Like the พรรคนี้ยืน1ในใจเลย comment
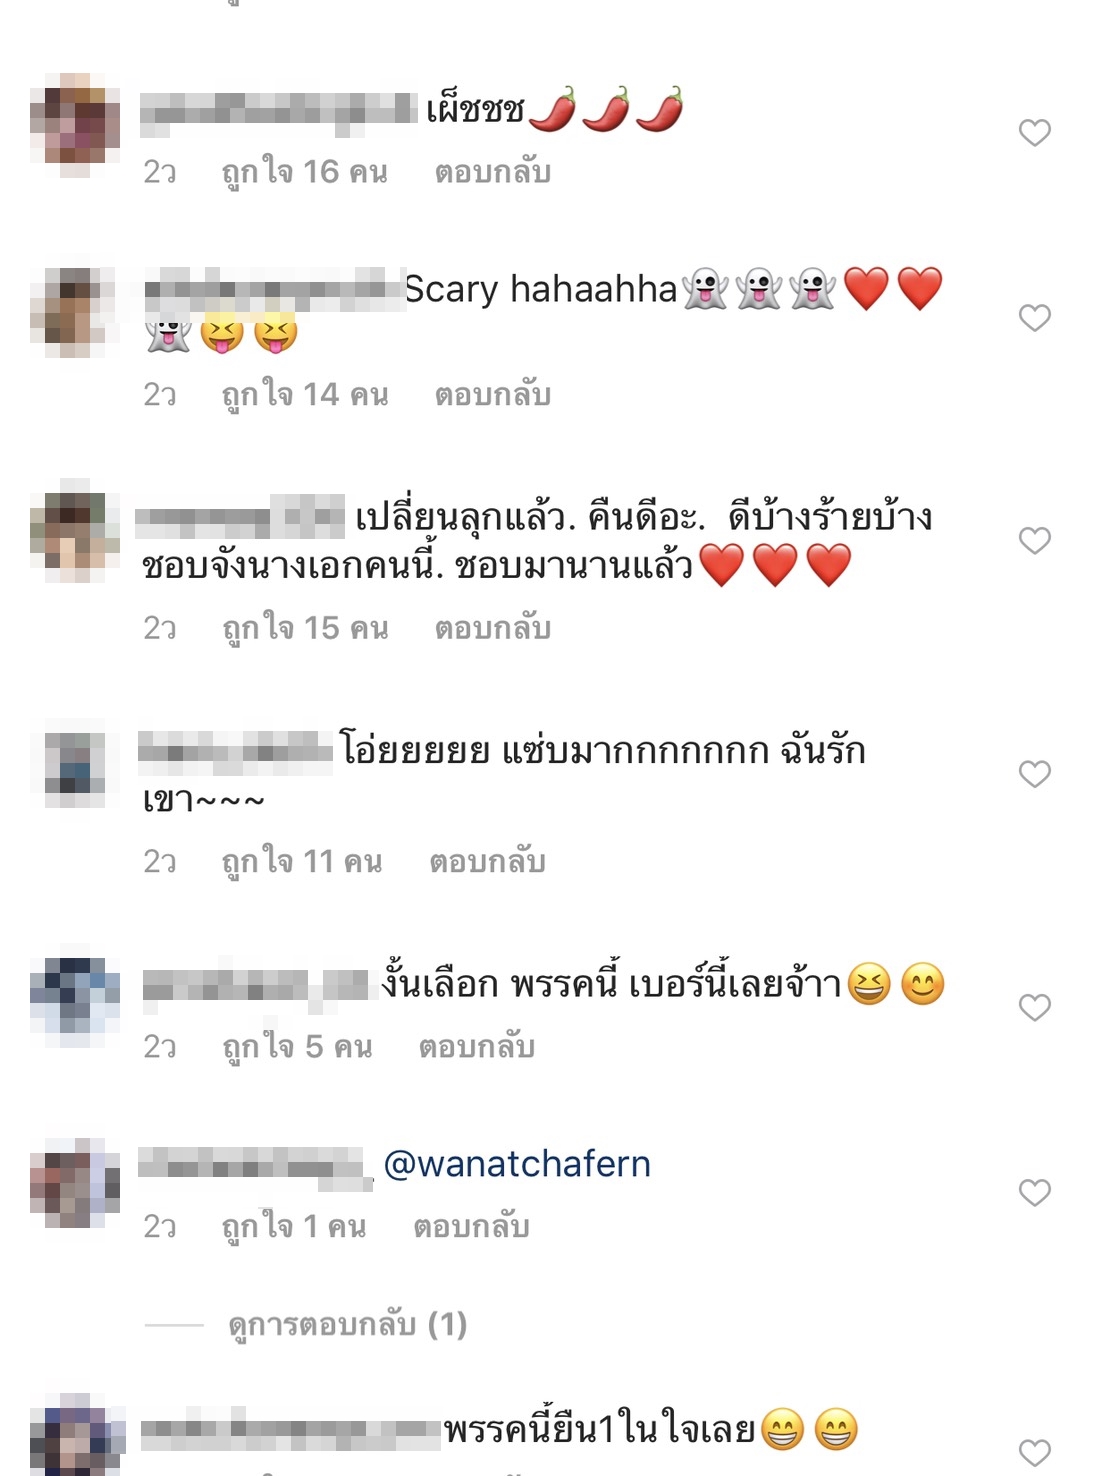 [x=1034, y=1453]
